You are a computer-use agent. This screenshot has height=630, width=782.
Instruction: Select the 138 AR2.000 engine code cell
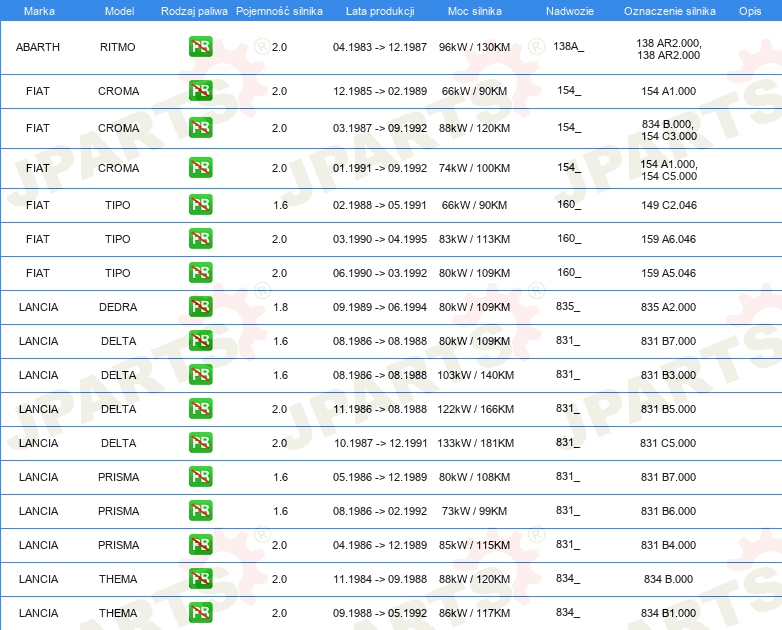pos(669,49)
